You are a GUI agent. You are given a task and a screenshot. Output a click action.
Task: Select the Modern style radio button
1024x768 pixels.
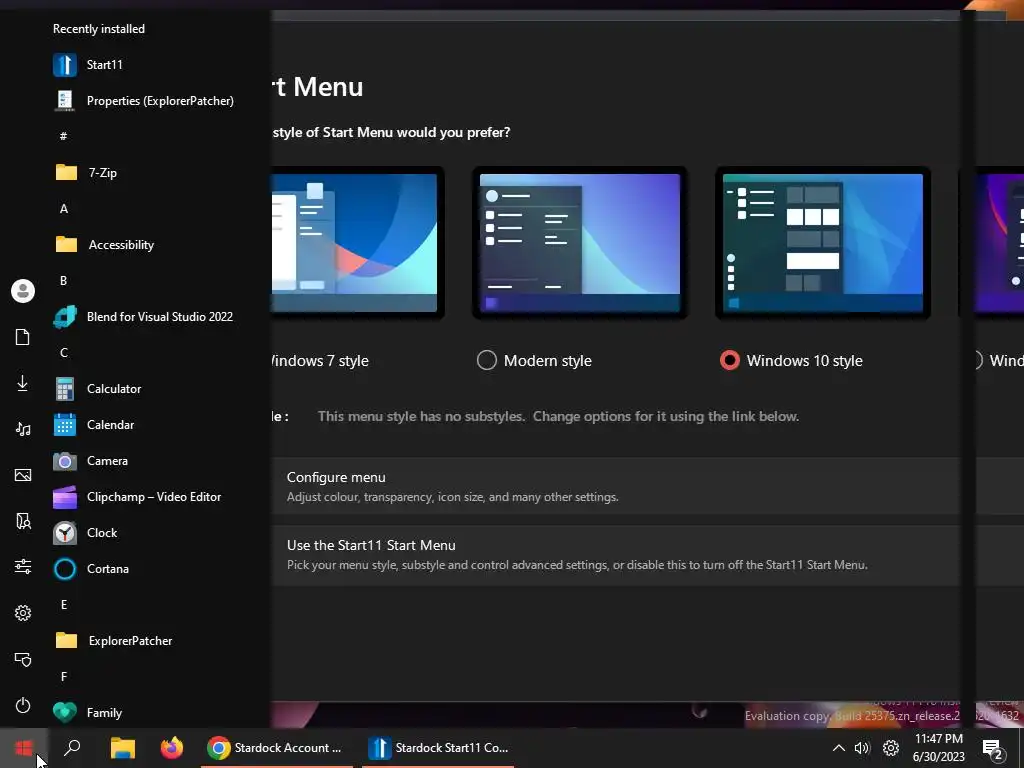coord(487,360)
